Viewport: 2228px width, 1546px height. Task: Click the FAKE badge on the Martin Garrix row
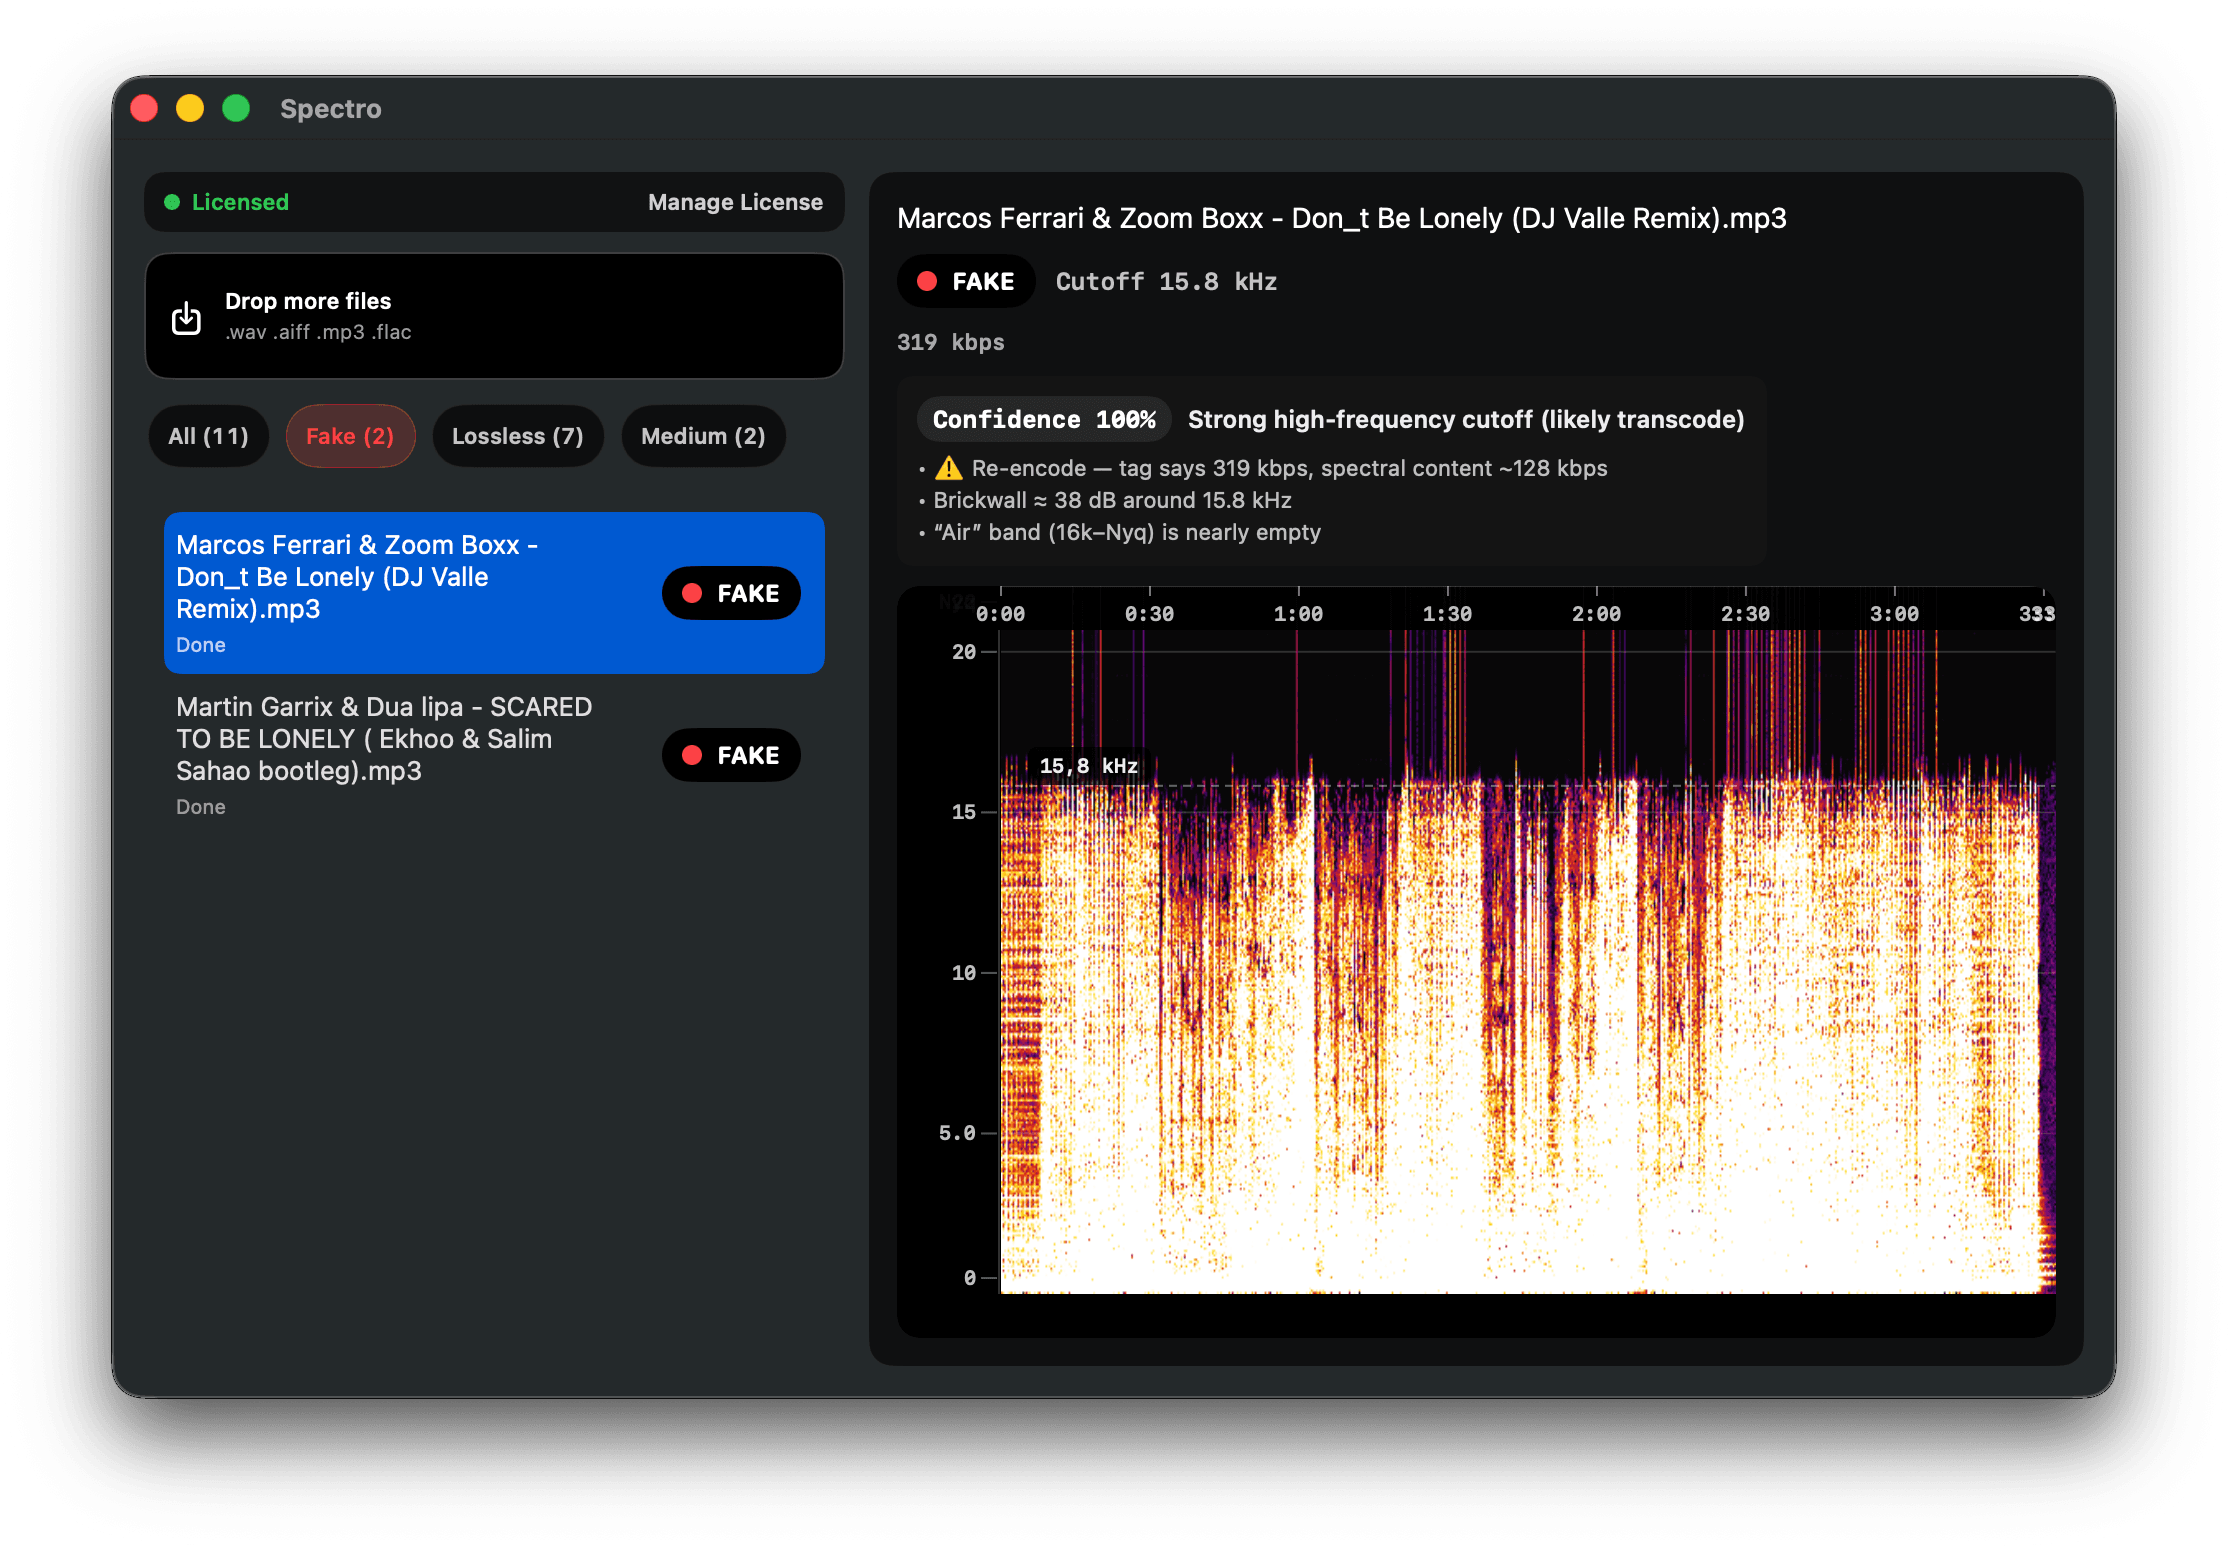(x=731, y=755)
